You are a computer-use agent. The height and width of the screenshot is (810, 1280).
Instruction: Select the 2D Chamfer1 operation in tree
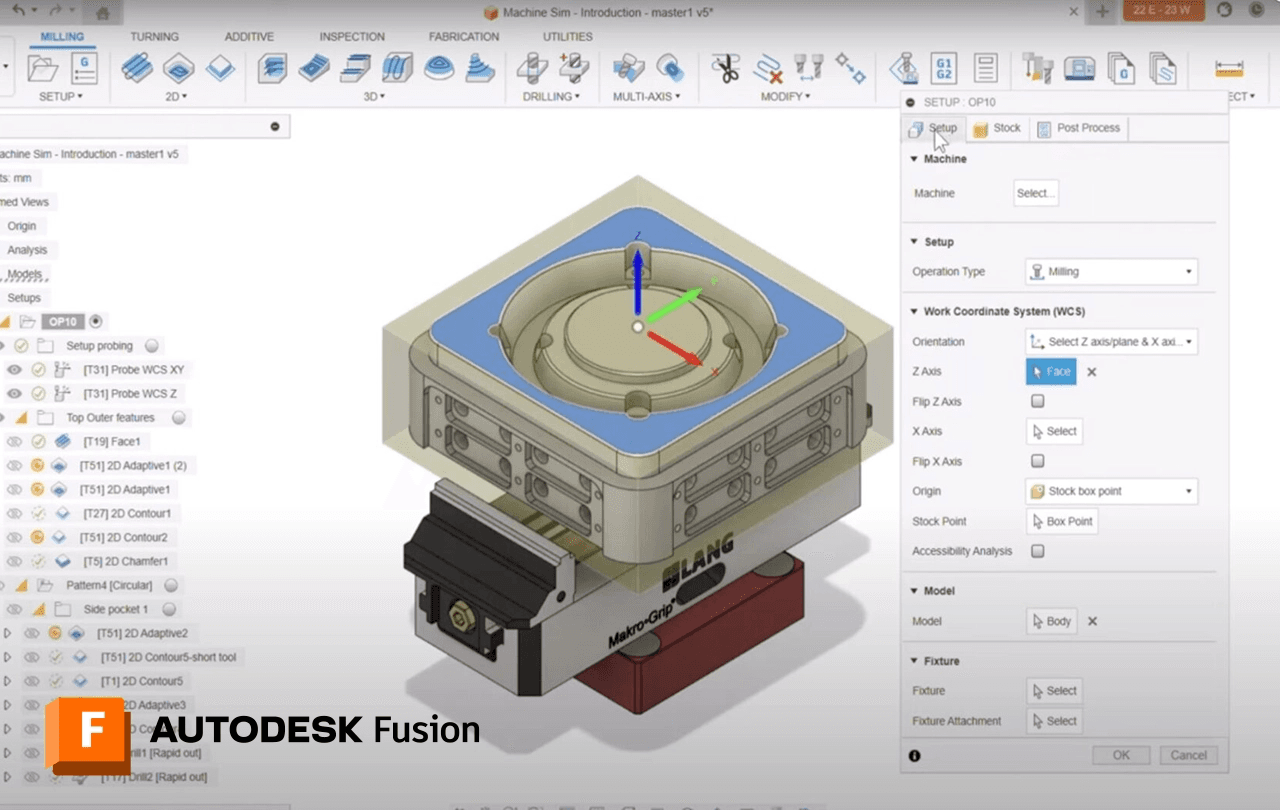coord(126,562)
